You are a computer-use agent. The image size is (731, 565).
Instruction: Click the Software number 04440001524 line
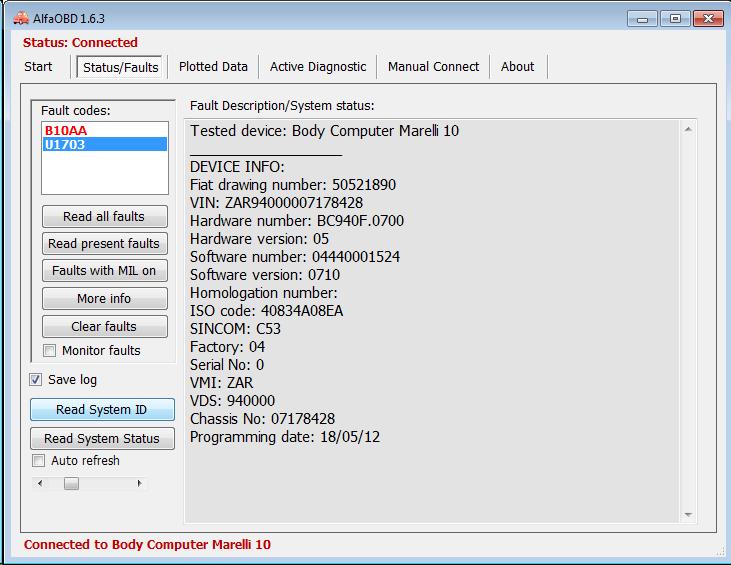(x=295, y=257)
